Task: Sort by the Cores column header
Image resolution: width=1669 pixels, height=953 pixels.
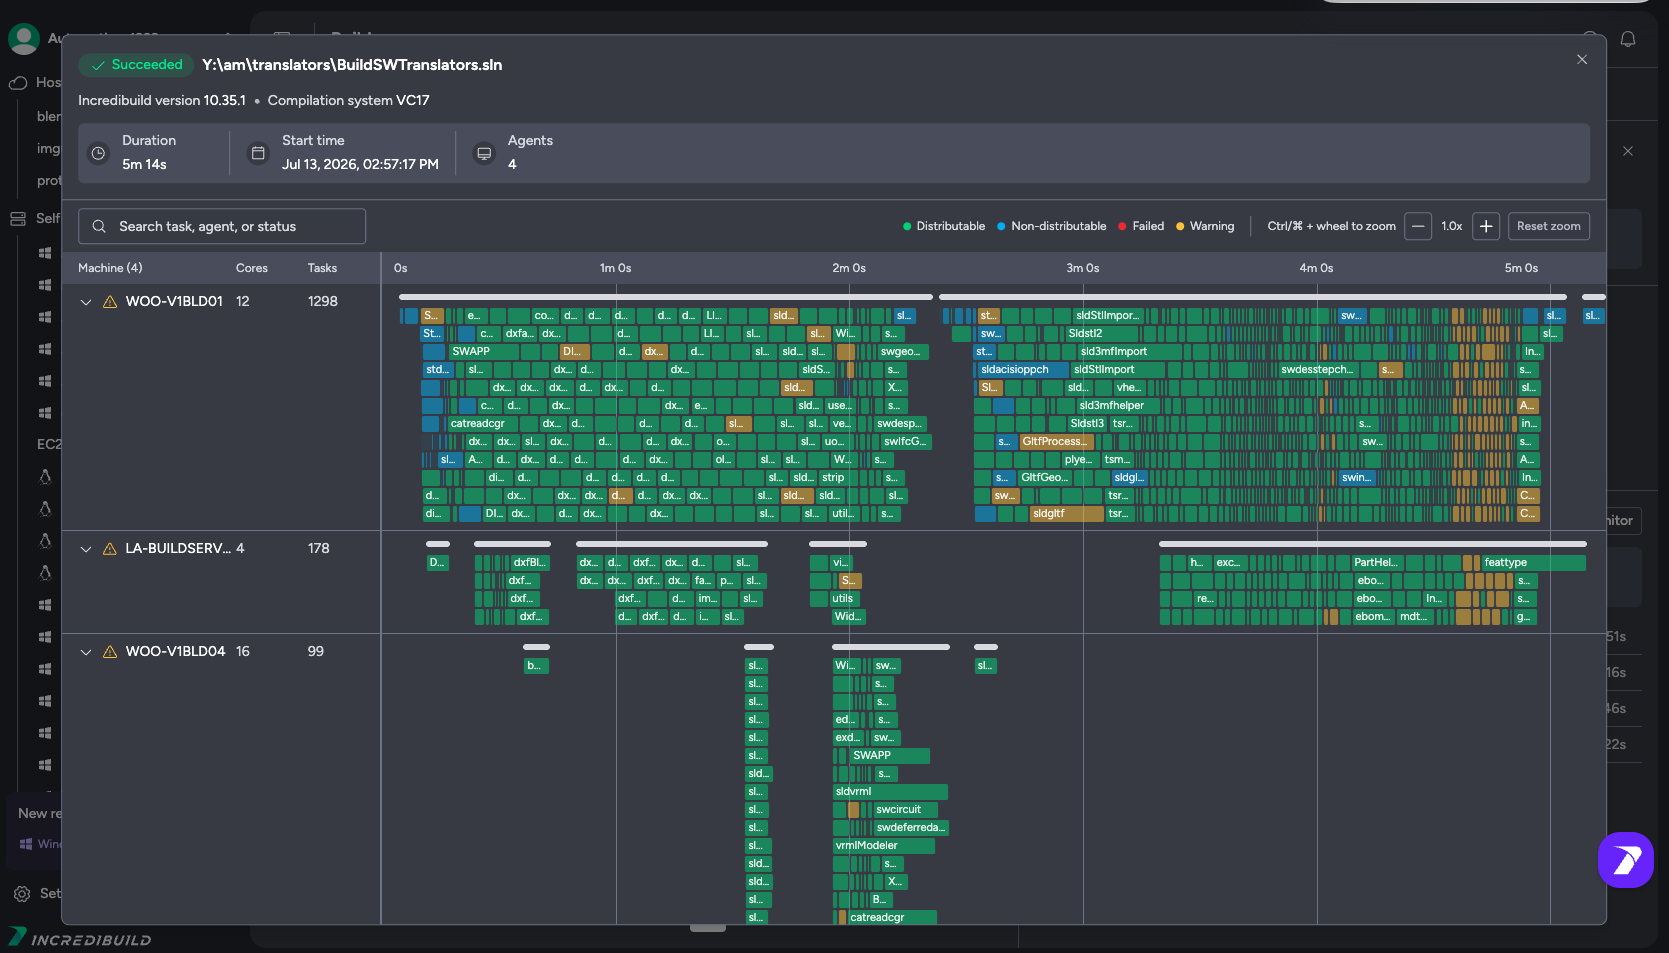Action: pyautogui.click(x=252, y=268)
